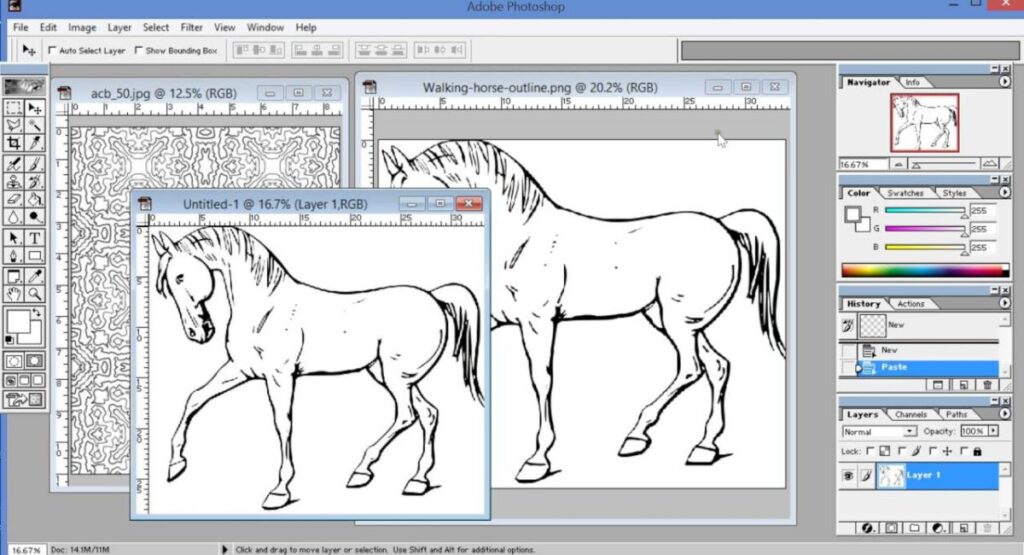The width and height of the screenshot is (1024, 555).
Task: Open the Normal blend mode dropdown
Action: (878, 431)
